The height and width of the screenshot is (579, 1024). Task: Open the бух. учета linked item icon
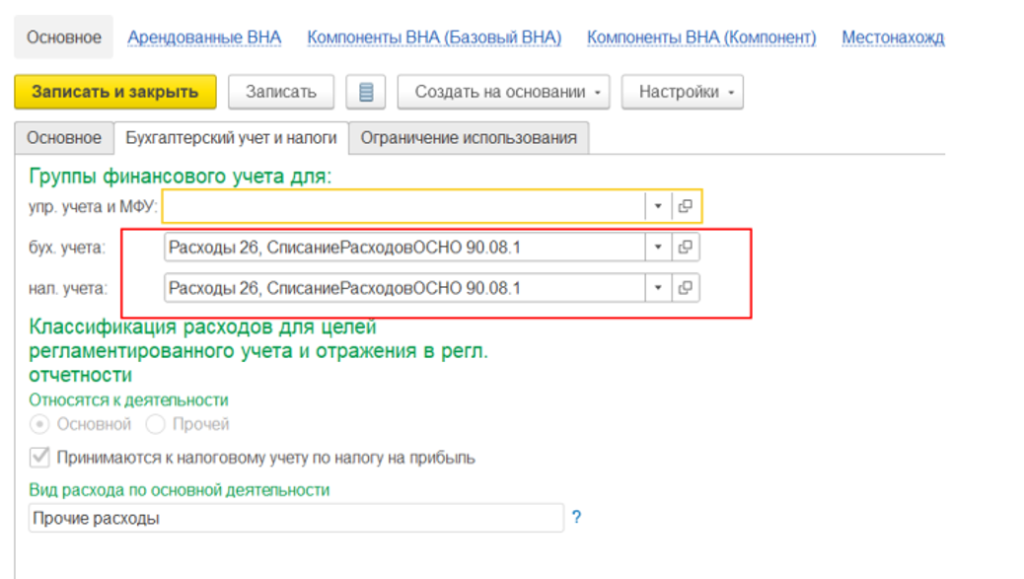point(685,247)
